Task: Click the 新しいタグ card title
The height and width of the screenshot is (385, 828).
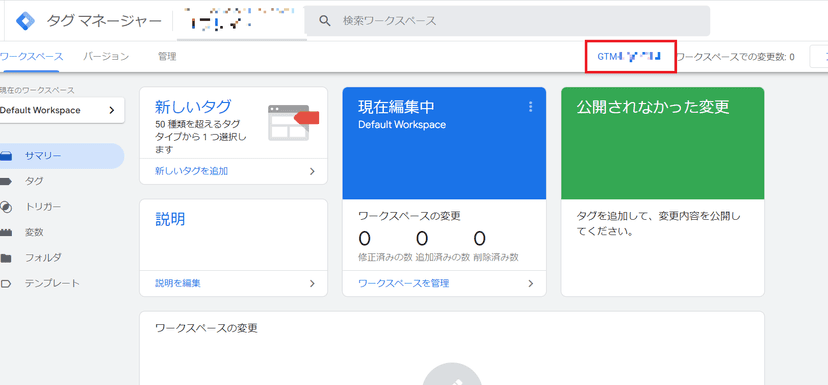Action: [x=193, y=107]
